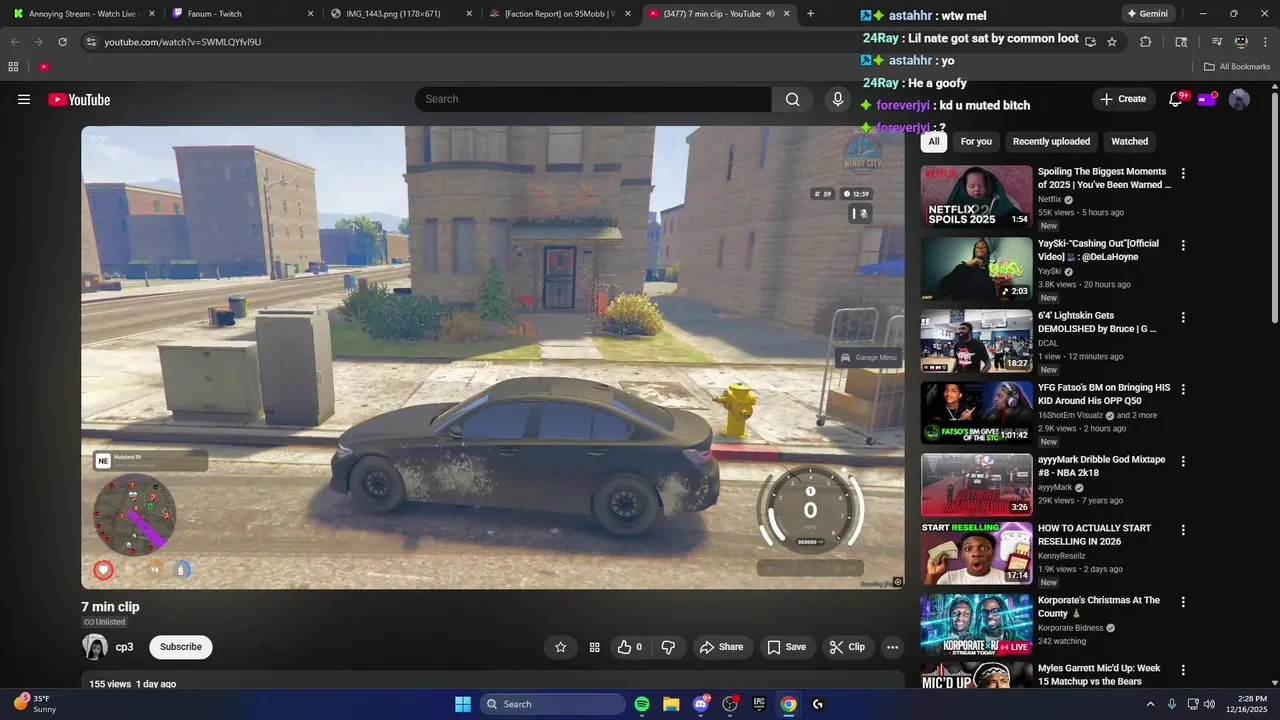Click the star icon below the video
This screenshot has height=720, width=1280.
click(560, 647)
